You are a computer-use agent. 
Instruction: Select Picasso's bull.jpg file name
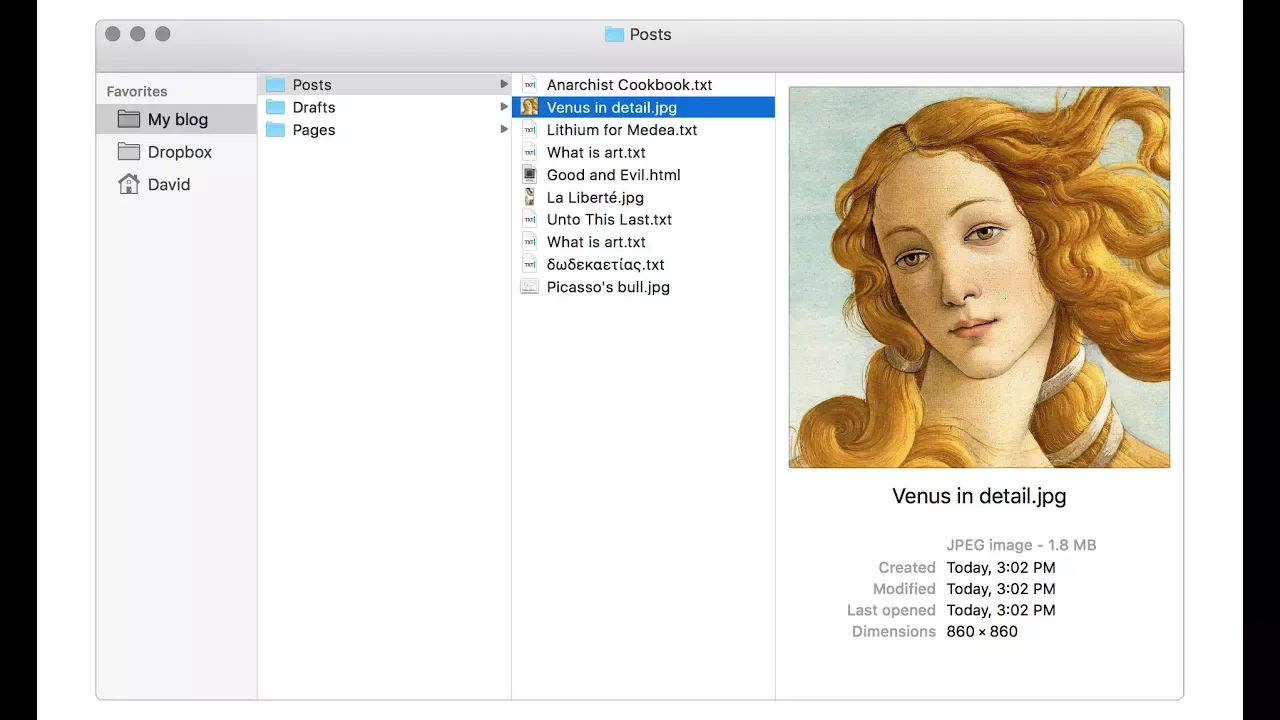(608, 287)
